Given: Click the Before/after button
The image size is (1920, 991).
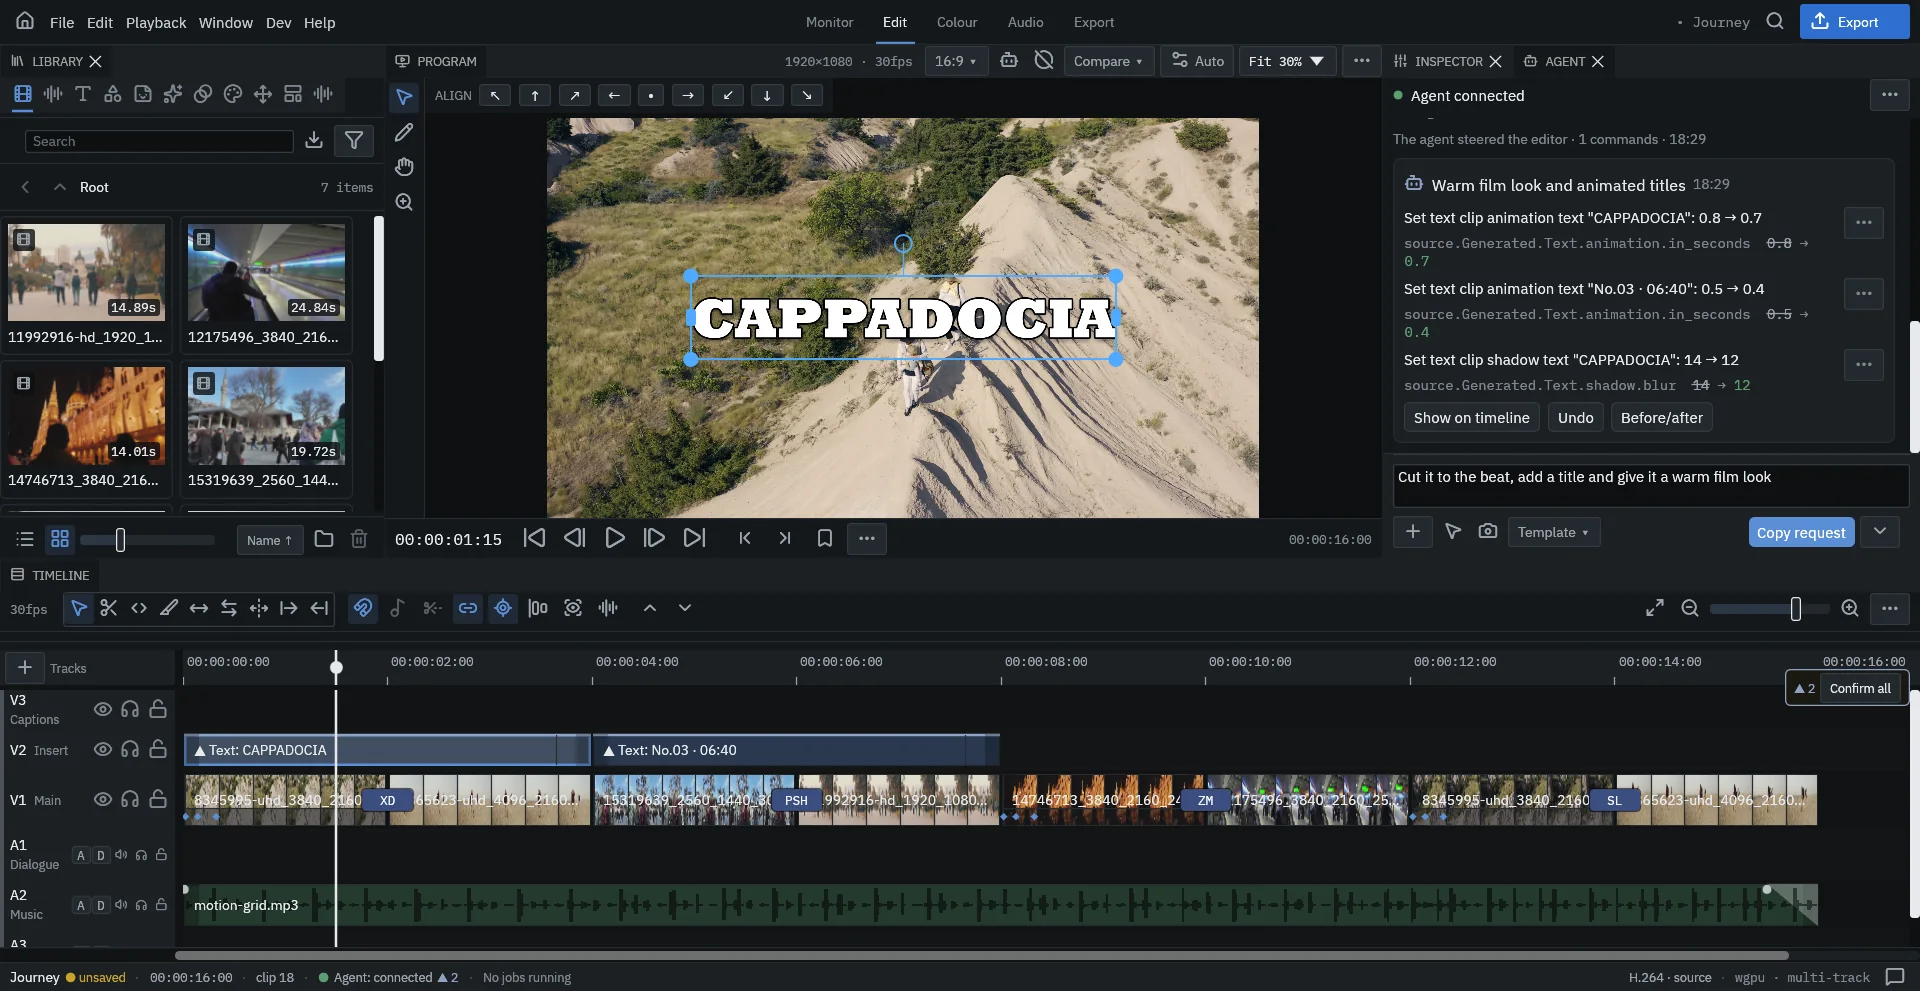Looking at the screenshot, I should (1661, 418).
